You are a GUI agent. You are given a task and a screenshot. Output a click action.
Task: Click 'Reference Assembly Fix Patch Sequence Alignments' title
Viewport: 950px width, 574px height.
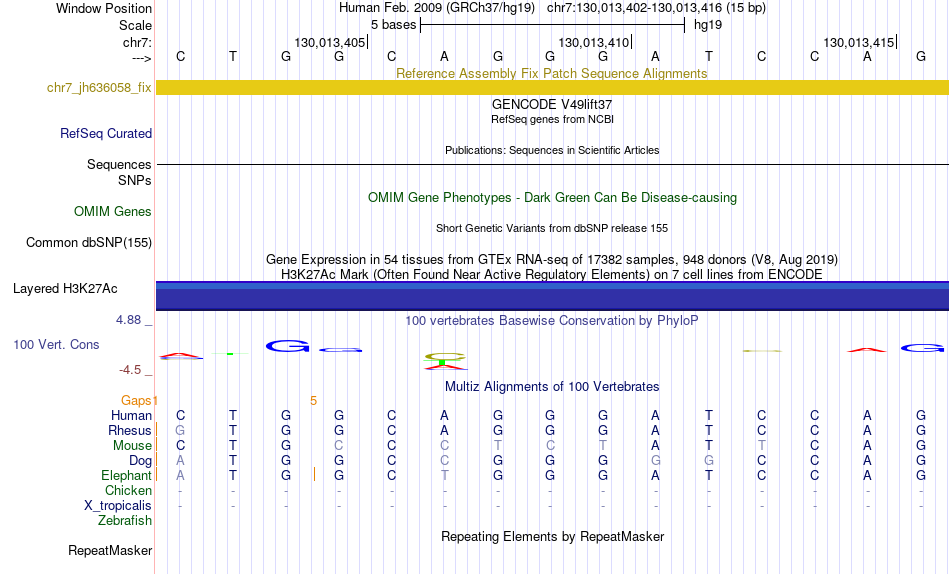point(551,73)
